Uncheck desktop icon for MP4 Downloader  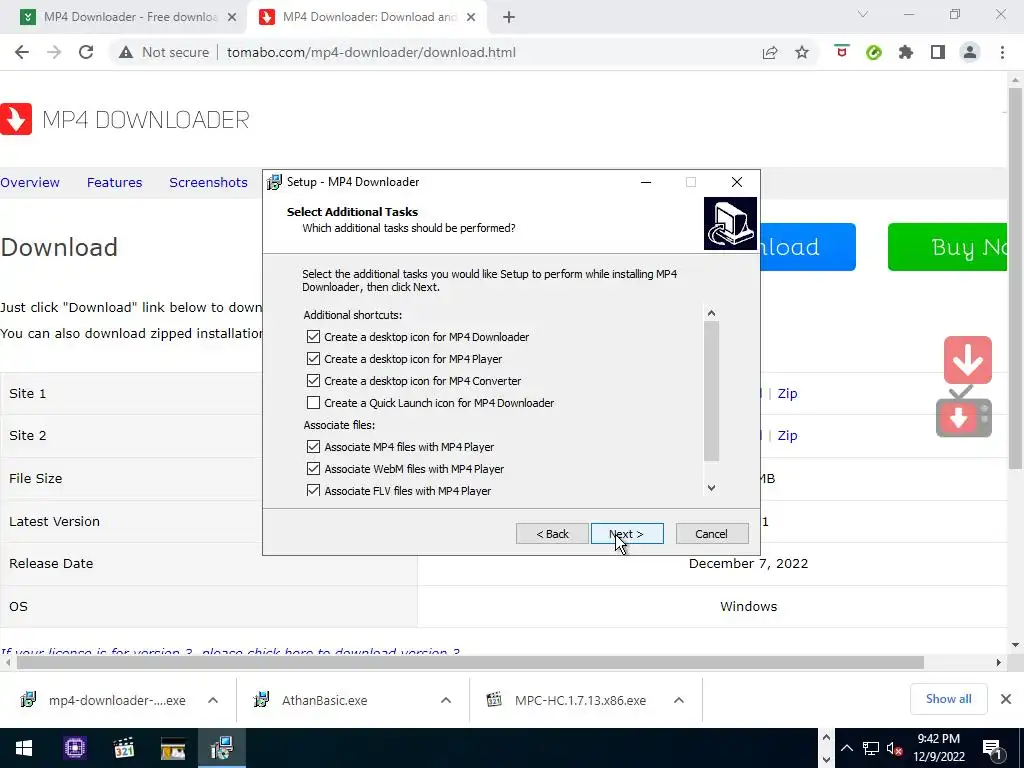pos(313,337)
